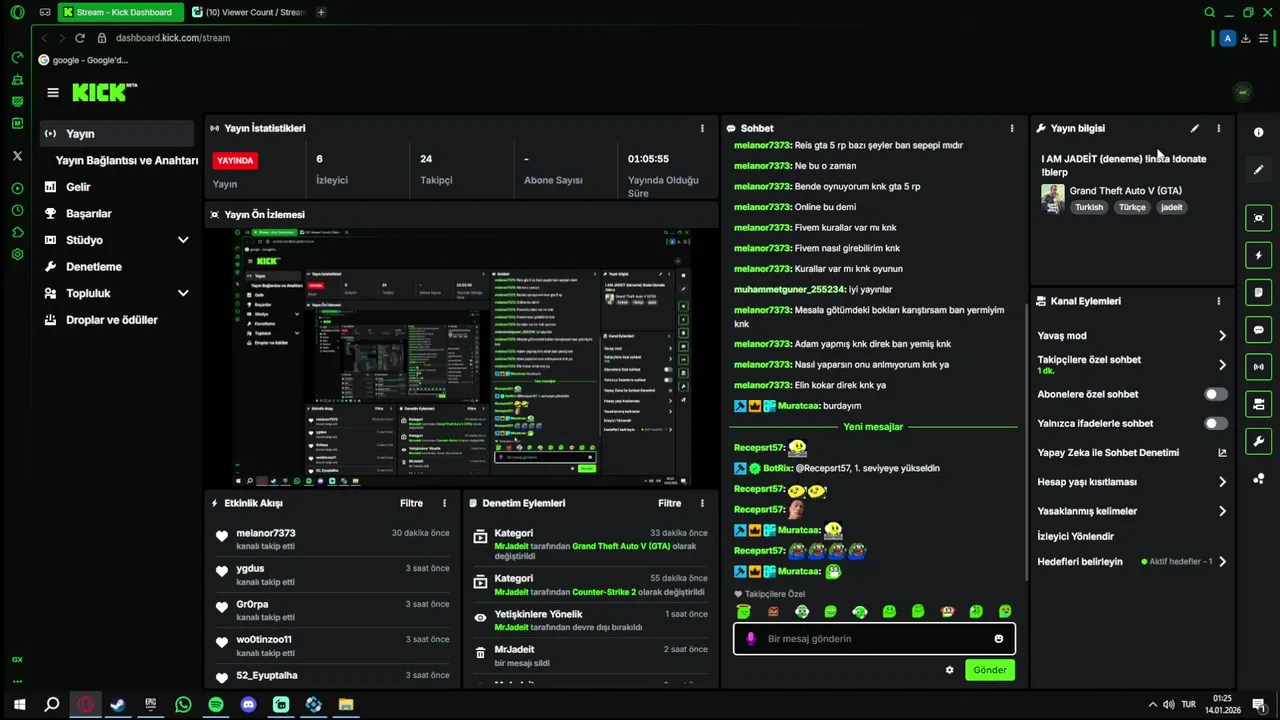Select Yayın in the sidebar
Image resolution: width=1280 pixels, height=720 pixels.
[117, 134]
